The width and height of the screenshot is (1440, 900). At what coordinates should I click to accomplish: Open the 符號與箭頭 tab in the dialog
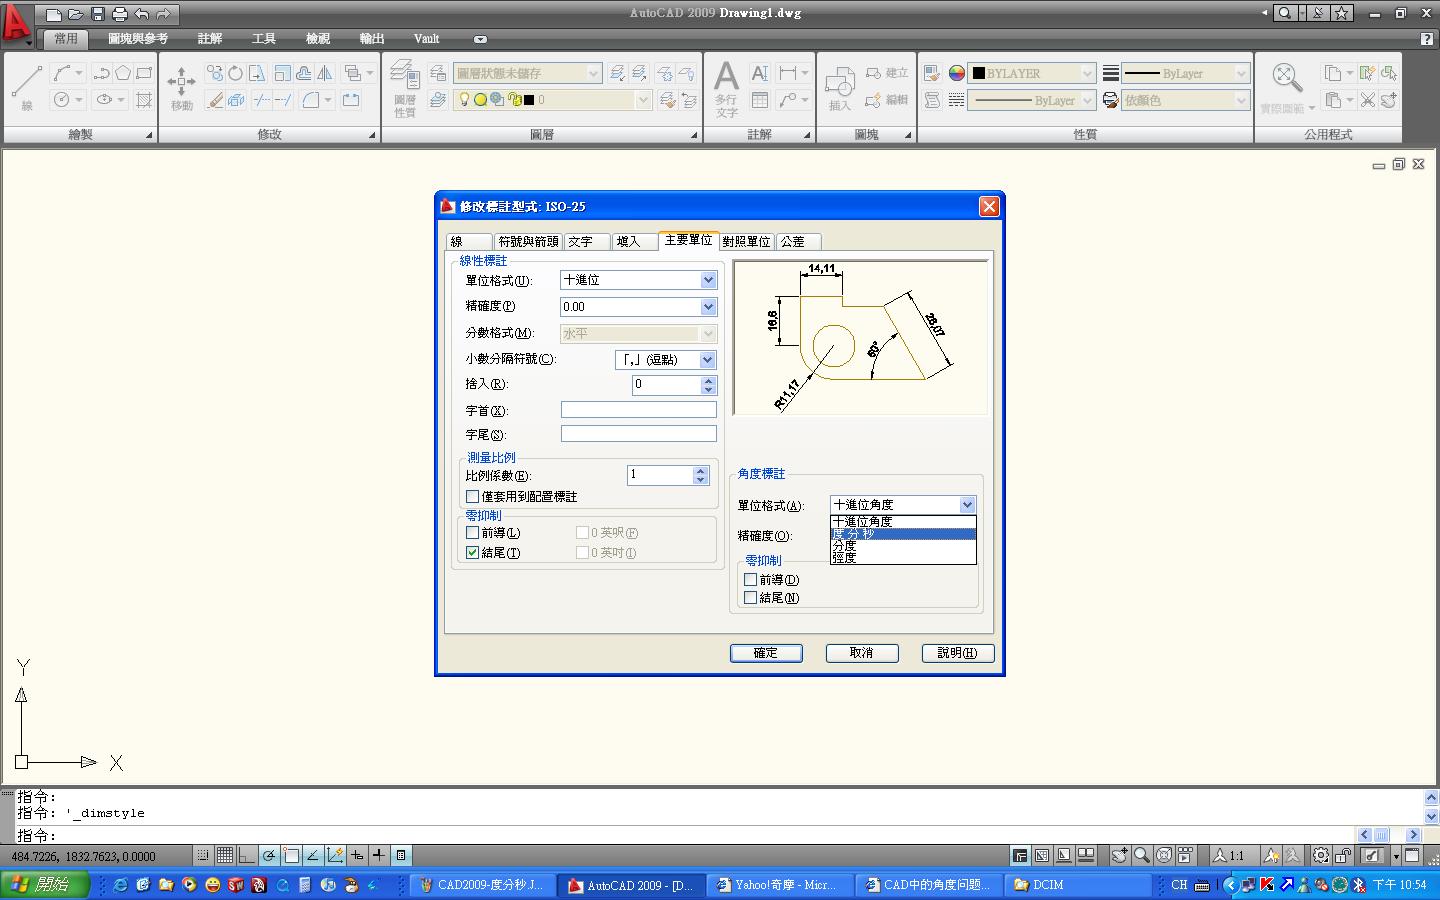click(x=529, y=241)
